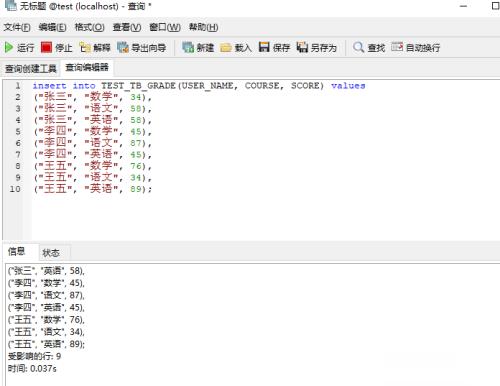Click score 89 on editor line 10
This screenshot has height=386, width=500.
point(136,189)
